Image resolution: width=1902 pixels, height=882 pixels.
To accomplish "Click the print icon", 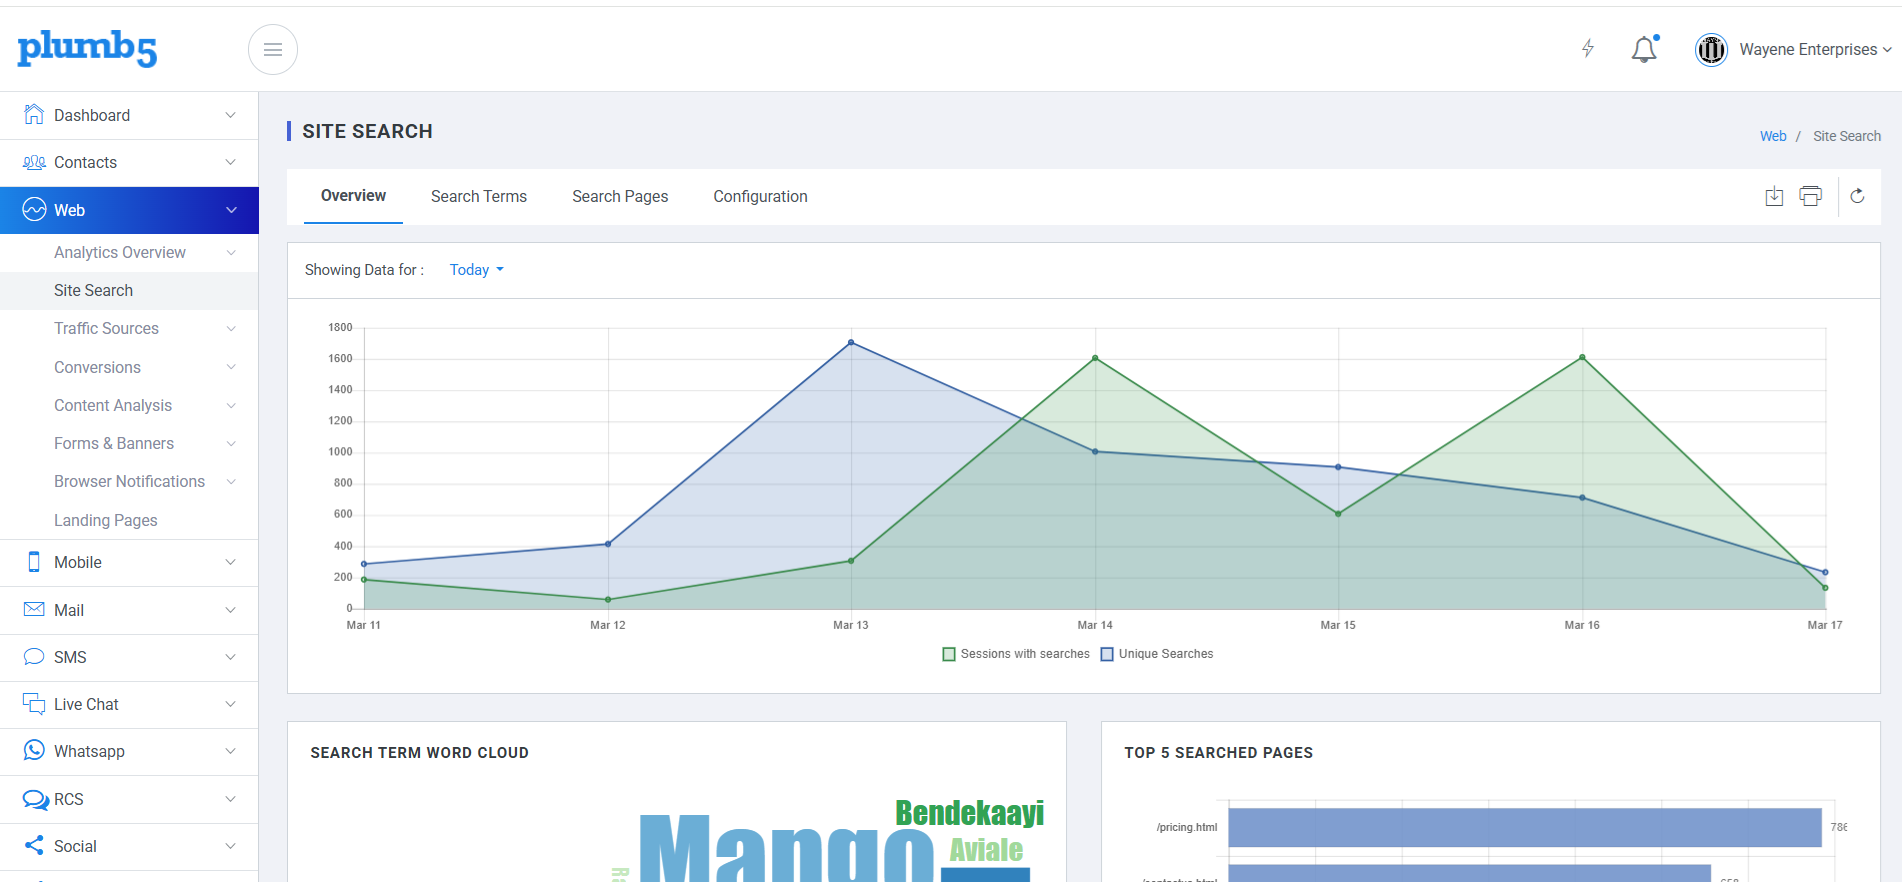I will 1811,196.
